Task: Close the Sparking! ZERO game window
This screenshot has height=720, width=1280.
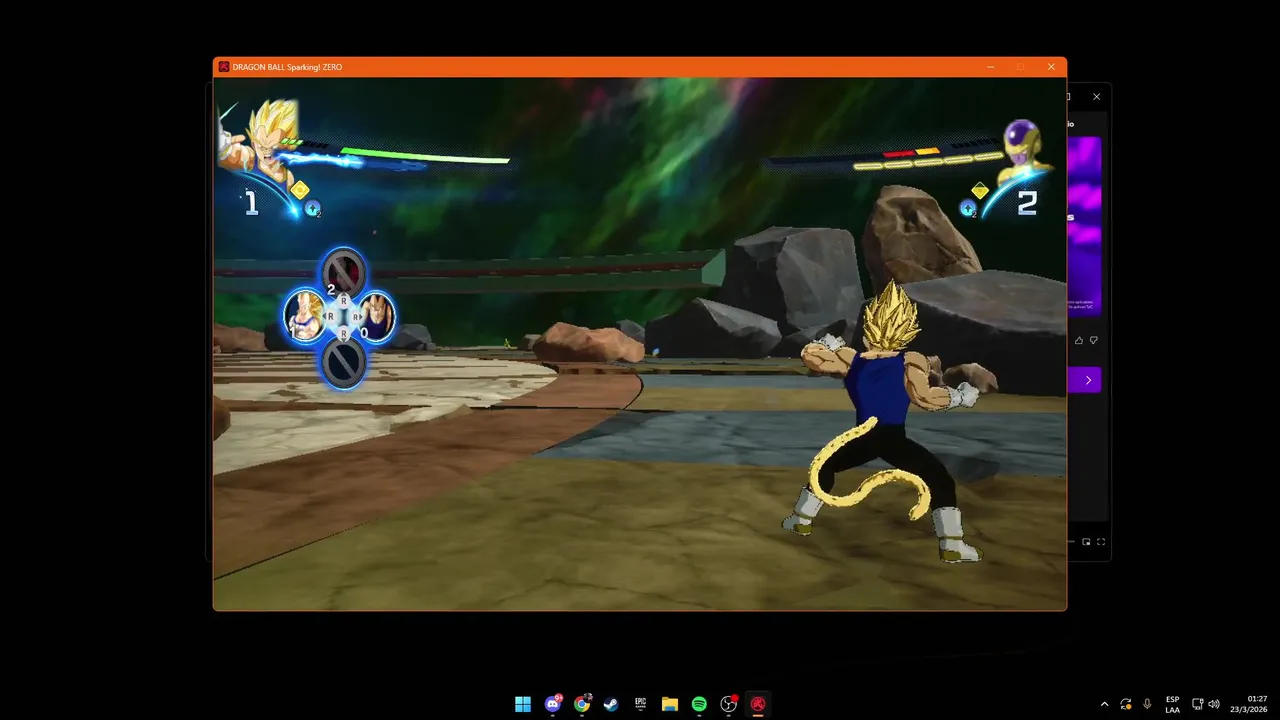Action: pyautogui.click(x=1051, y=67)
